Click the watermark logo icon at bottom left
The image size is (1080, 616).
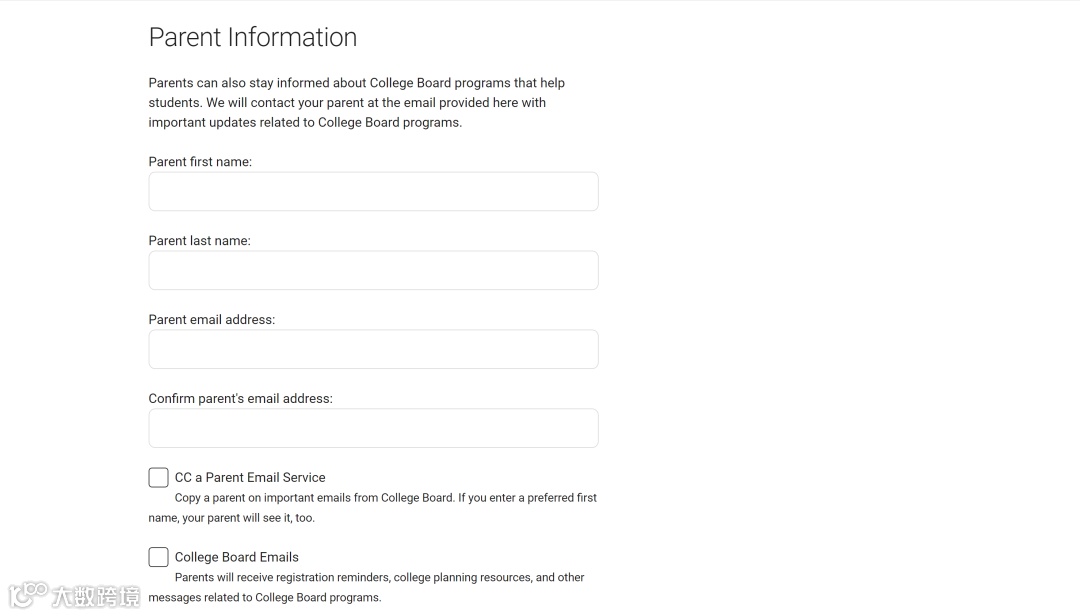pyautogui.click(x=28, y=595)
